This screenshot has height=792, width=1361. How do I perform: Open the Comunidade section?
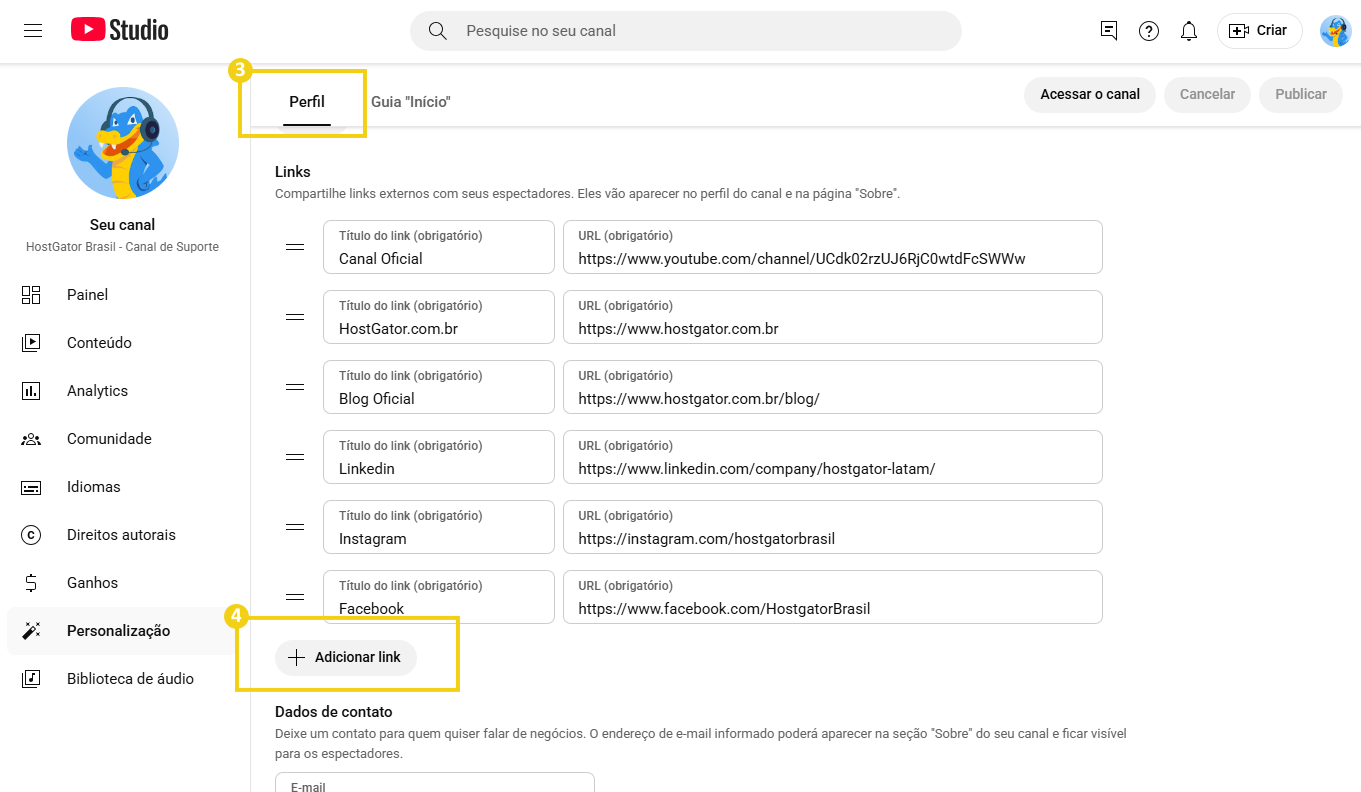pos(108,438)
